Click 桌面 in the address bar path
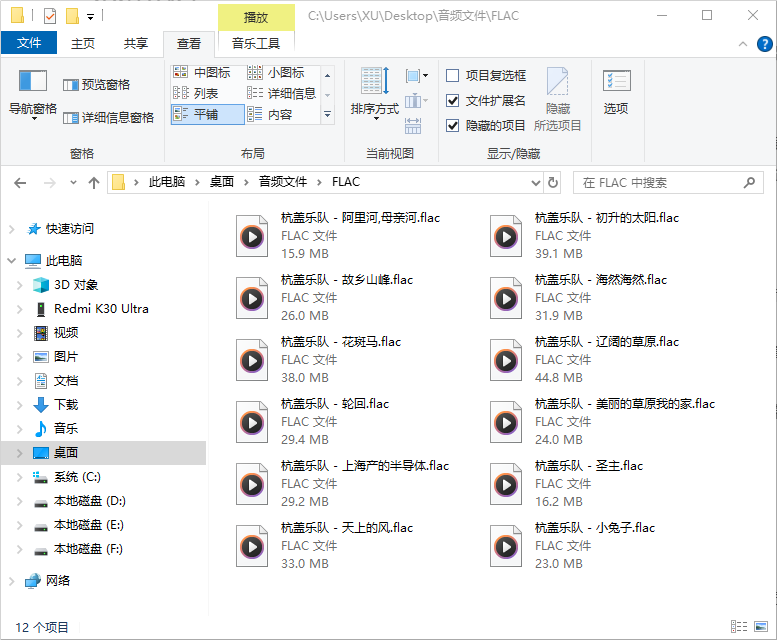 click(222, 182)
